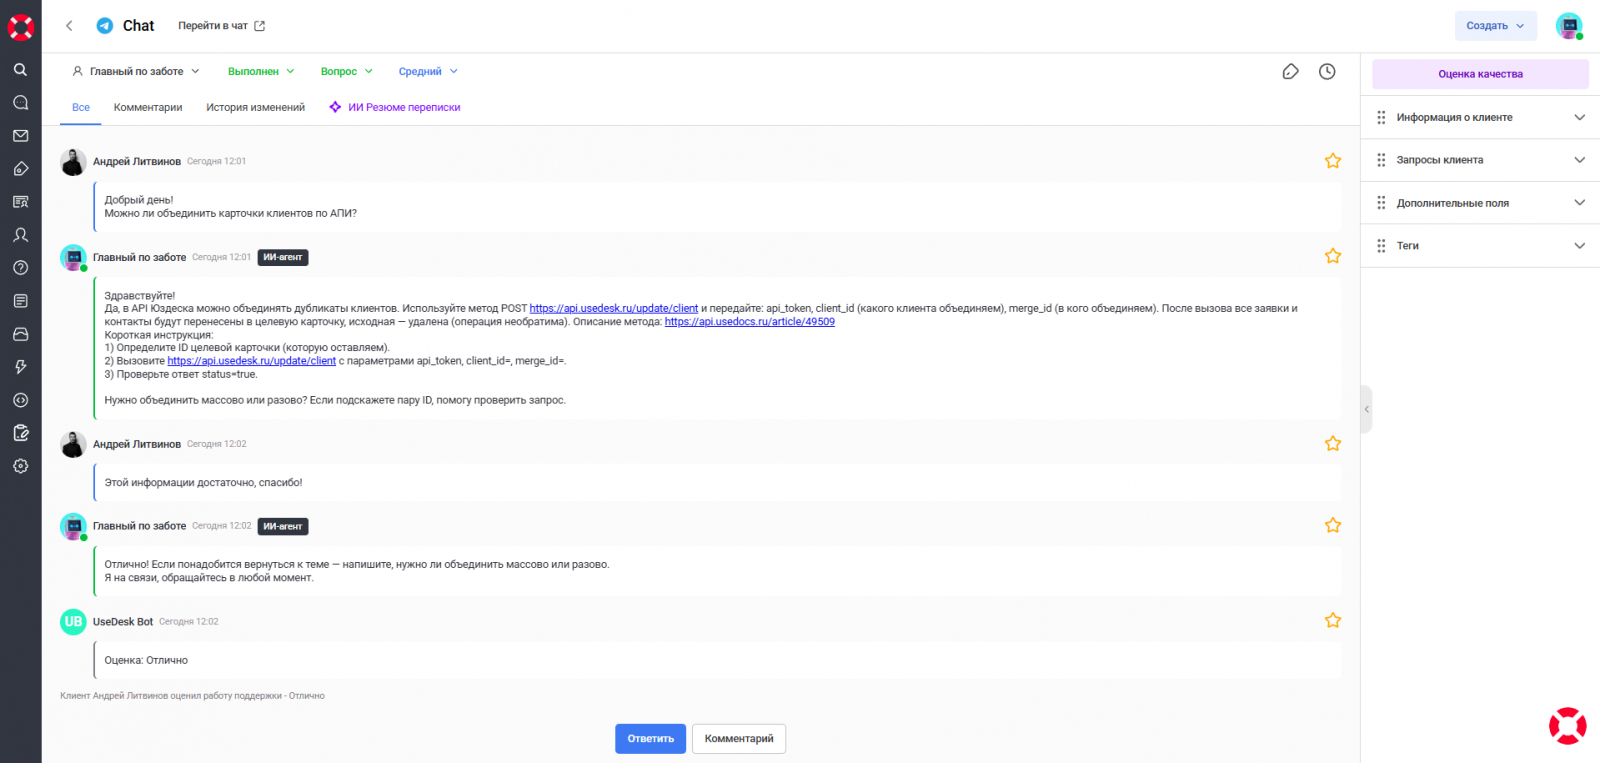Click the Ответить button
The image size is (1600, 763).
[x=650, y=739]
